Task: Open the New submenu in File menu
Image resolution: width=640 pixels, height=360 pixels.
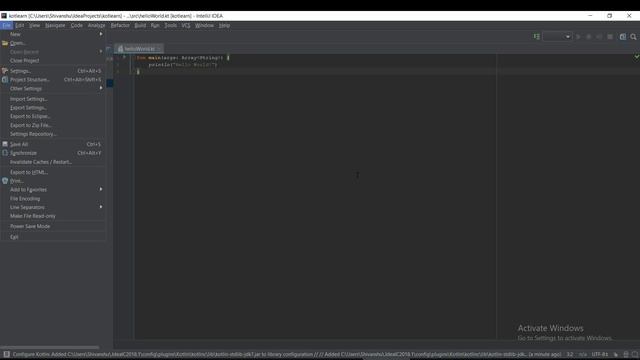Action: pos(53,34)
